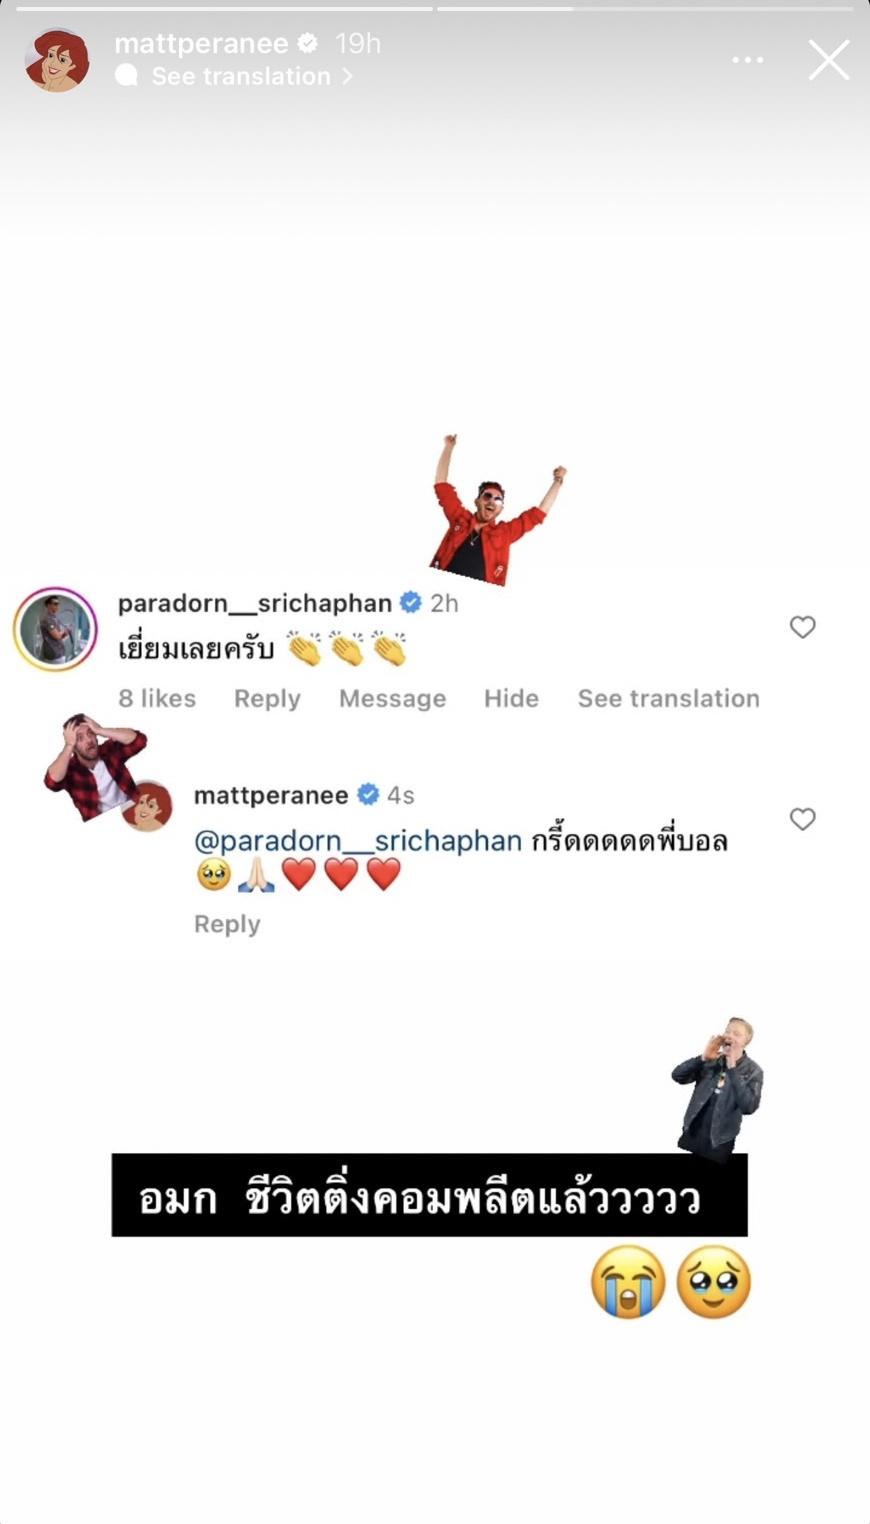870x1524 pixels.
Task: Close the story with the X icon
Action: (x=829, y=60)
